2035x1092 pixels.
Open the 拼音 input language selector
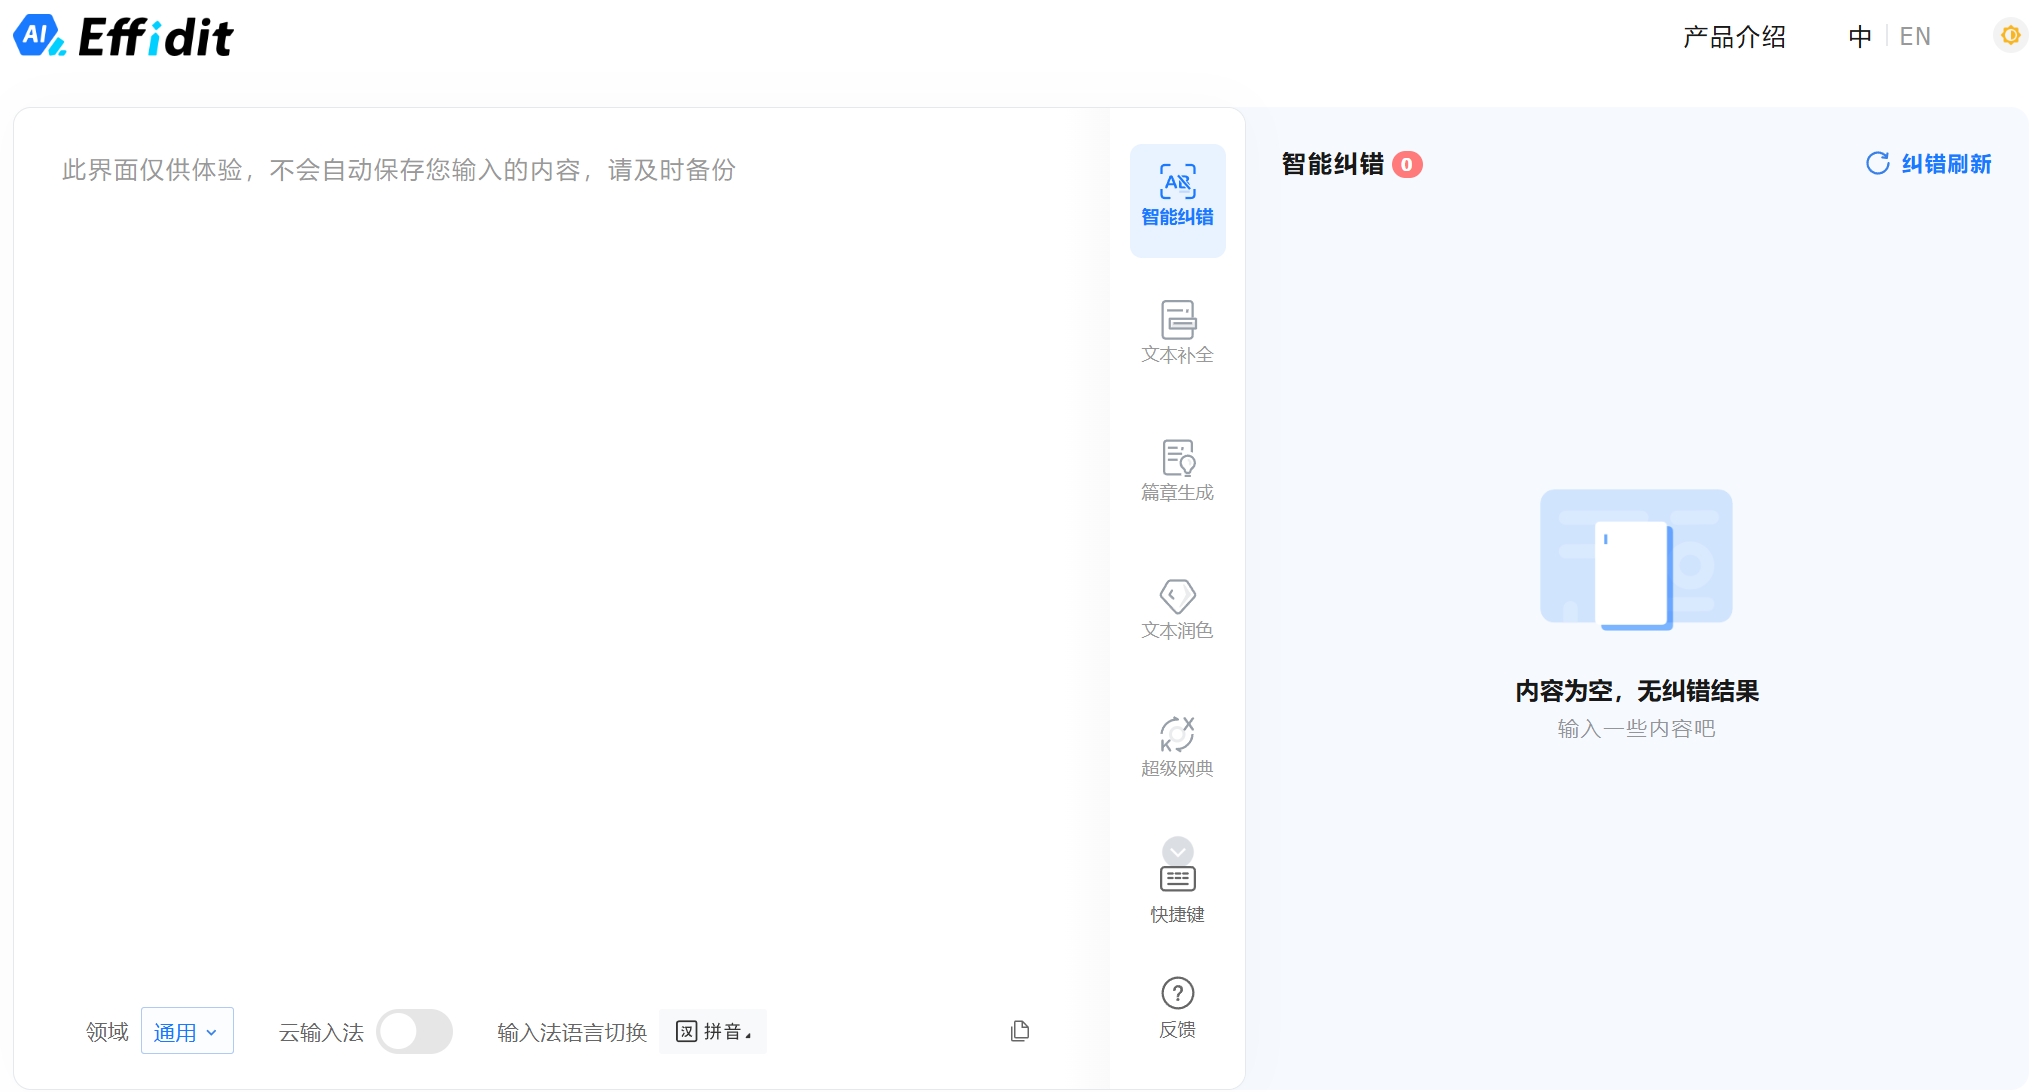[x=713, y=1031]
